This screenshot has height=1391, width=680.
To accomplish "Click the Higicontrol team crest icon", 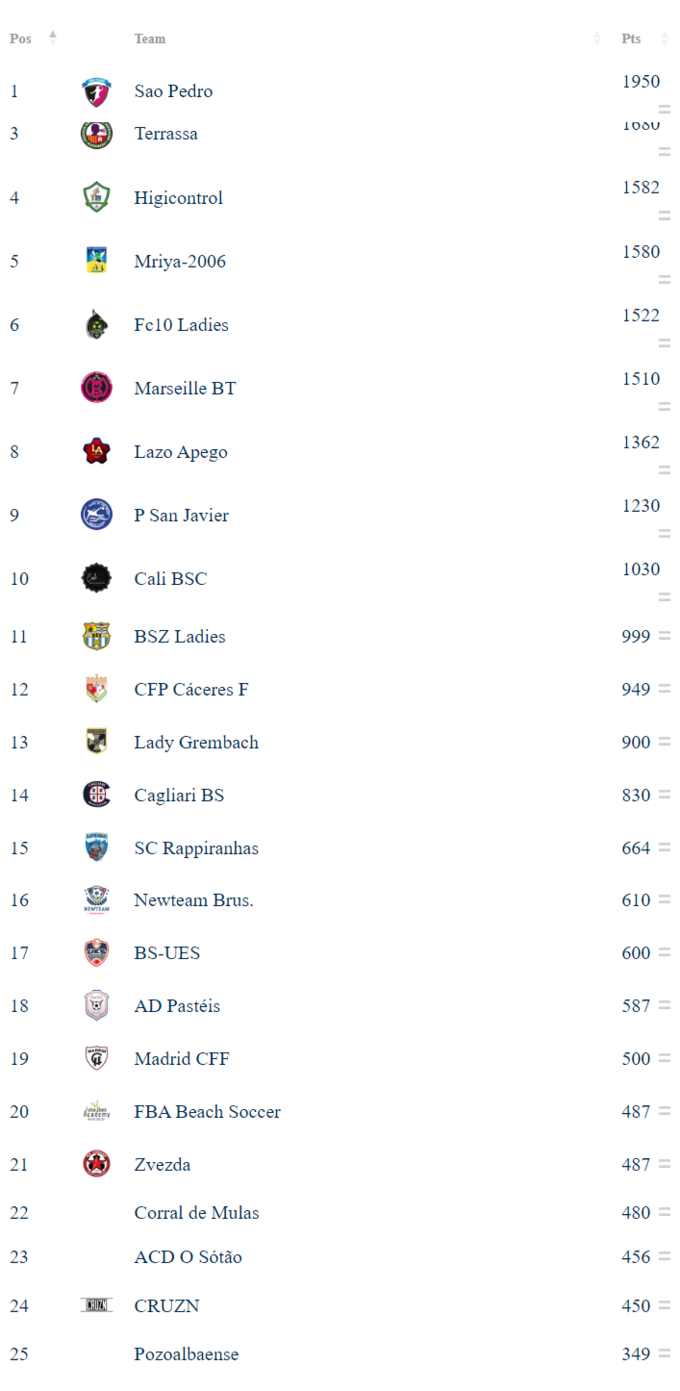I will 96,197.
